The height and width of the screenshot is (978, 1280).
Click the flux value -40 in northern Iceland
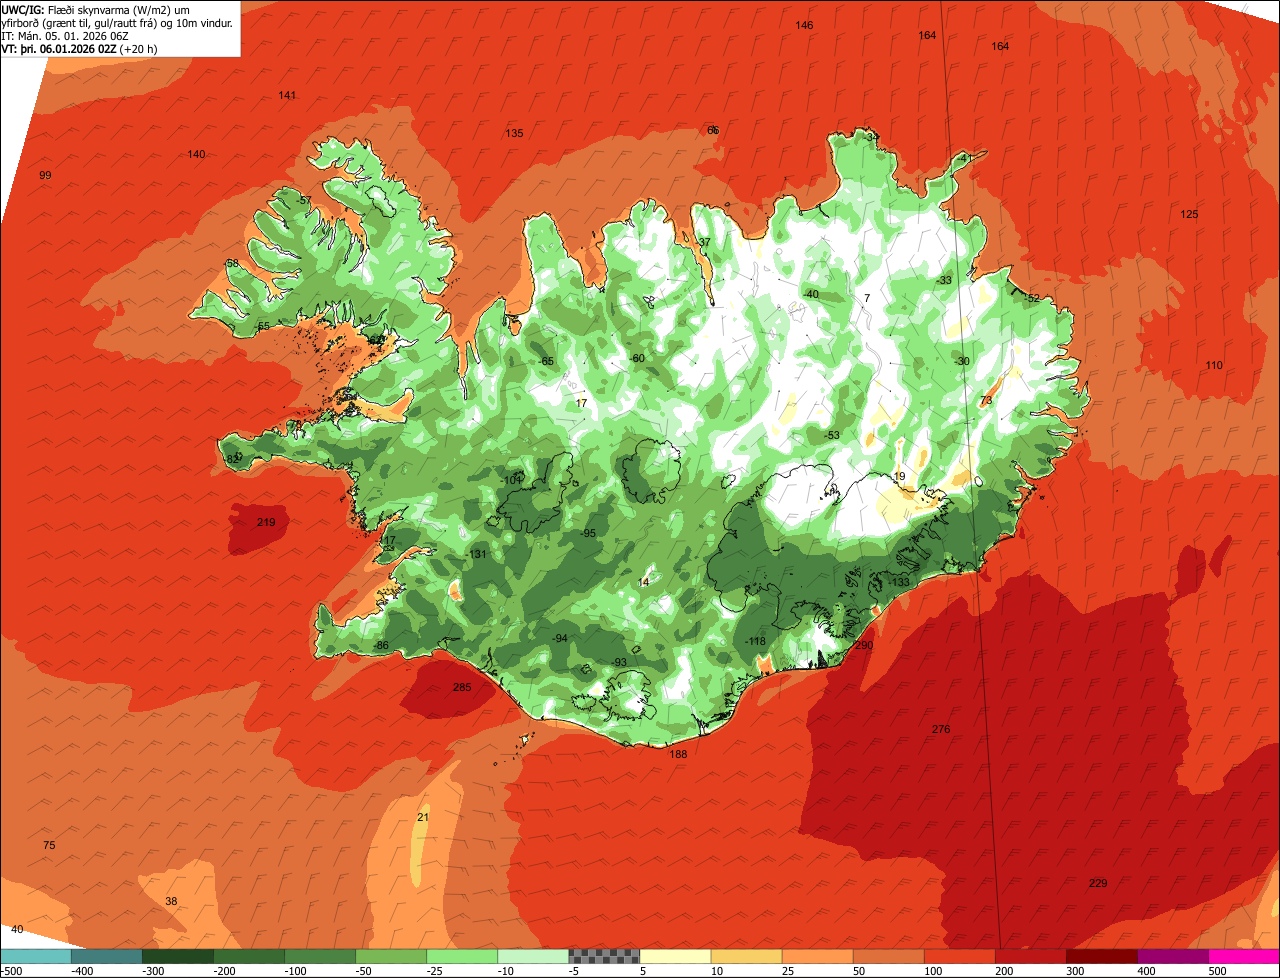(x=811, y=294)
